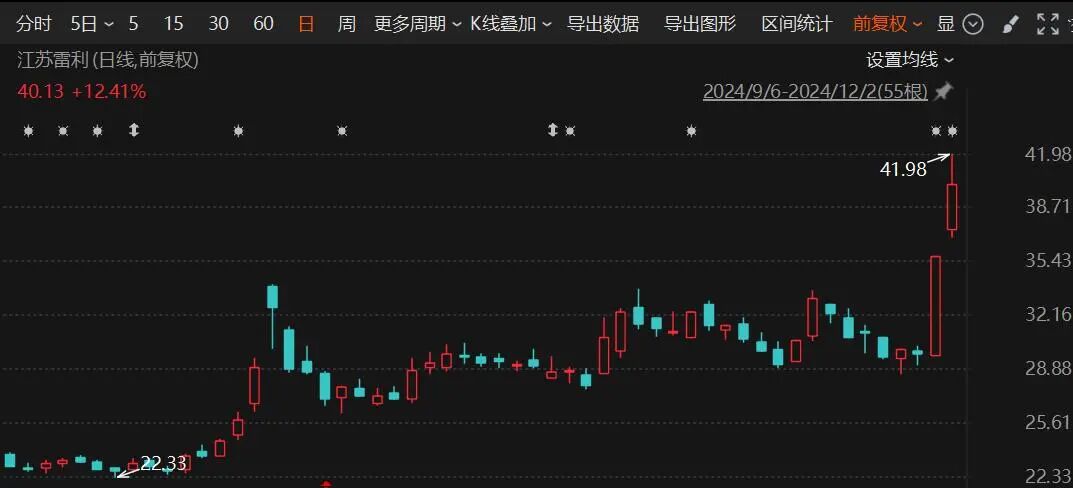Click the 显 display label in toolbar
This screenshot has width=1073, height=488.
[x=946, y=25]
